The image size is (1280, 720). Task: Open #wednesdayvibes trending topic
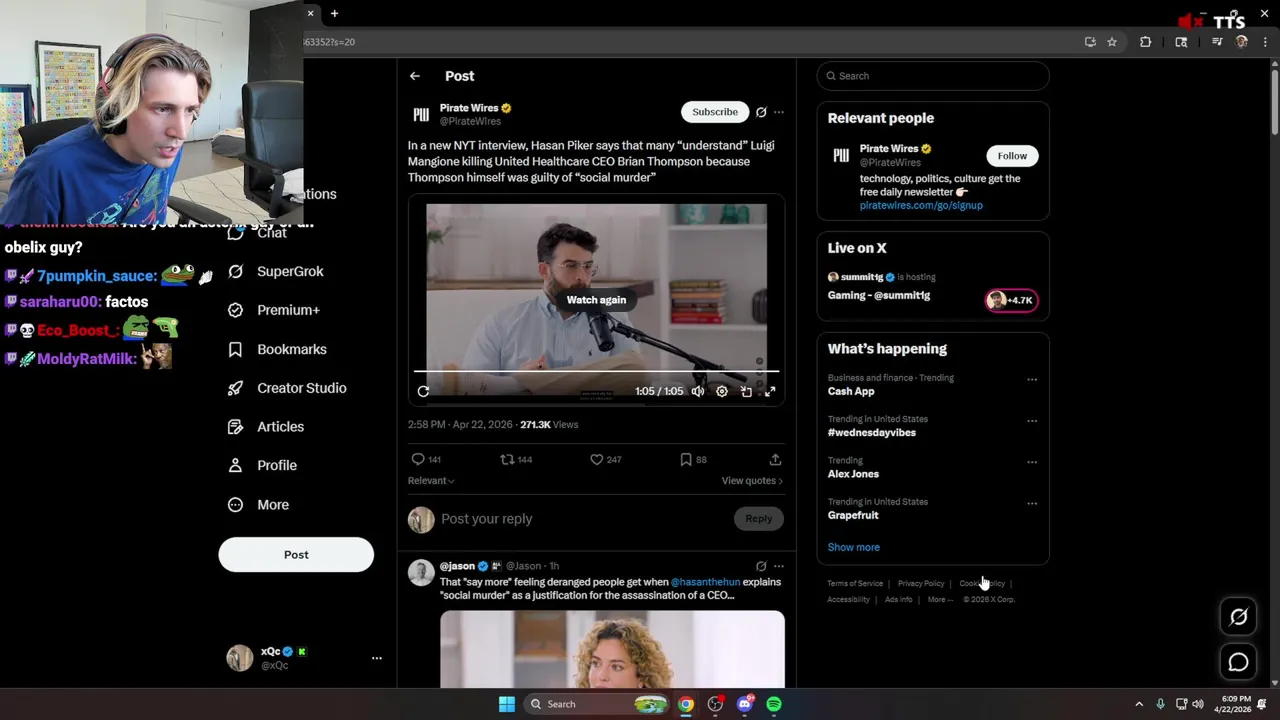coord(871,433)
